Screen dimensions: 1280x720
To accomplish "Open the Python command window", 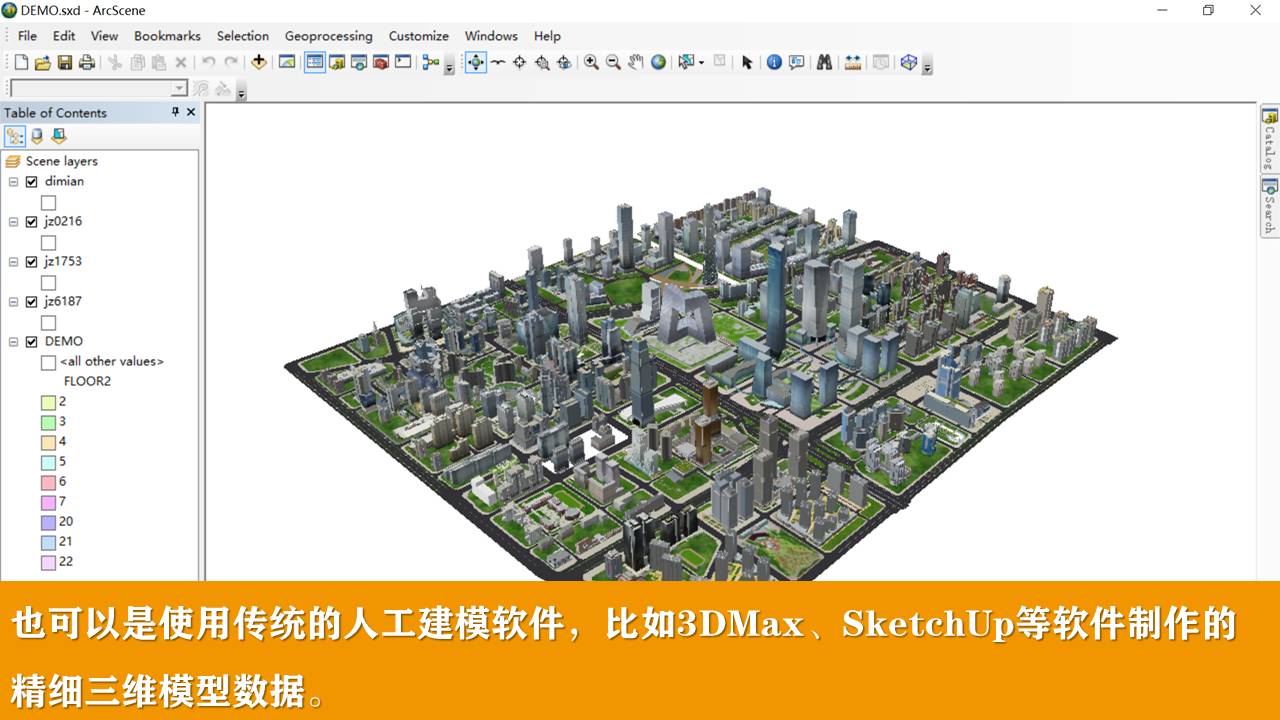I will [x=403, y=62].
